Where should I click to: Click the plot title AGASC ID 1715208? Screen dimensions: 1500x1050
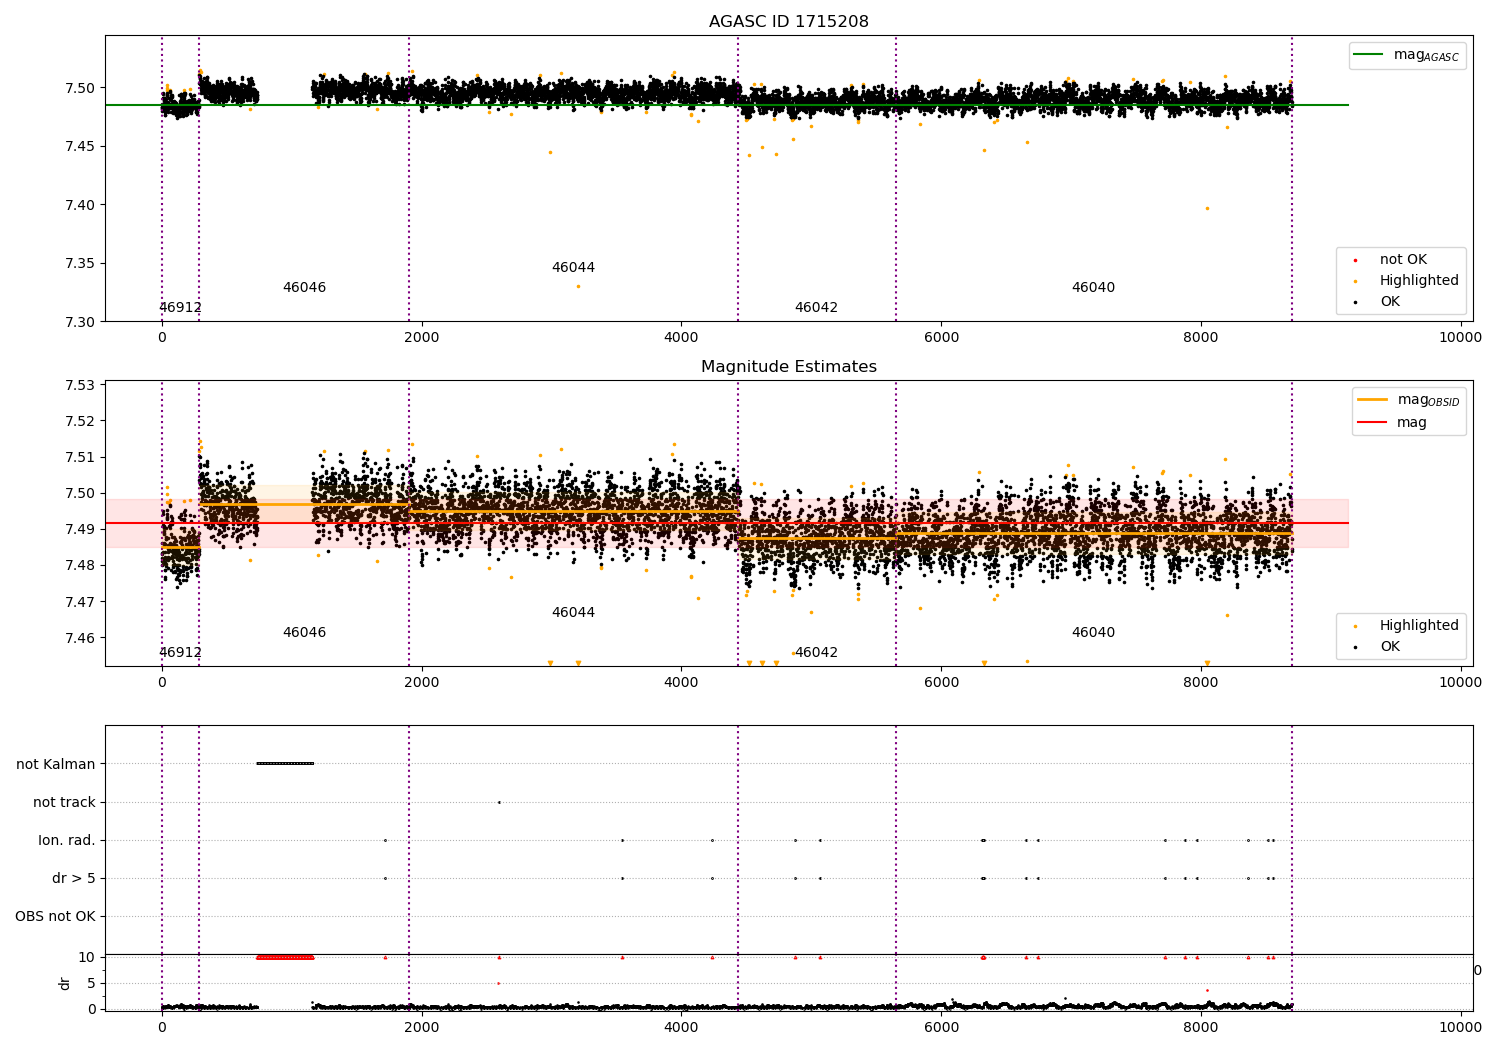point(788,21)
